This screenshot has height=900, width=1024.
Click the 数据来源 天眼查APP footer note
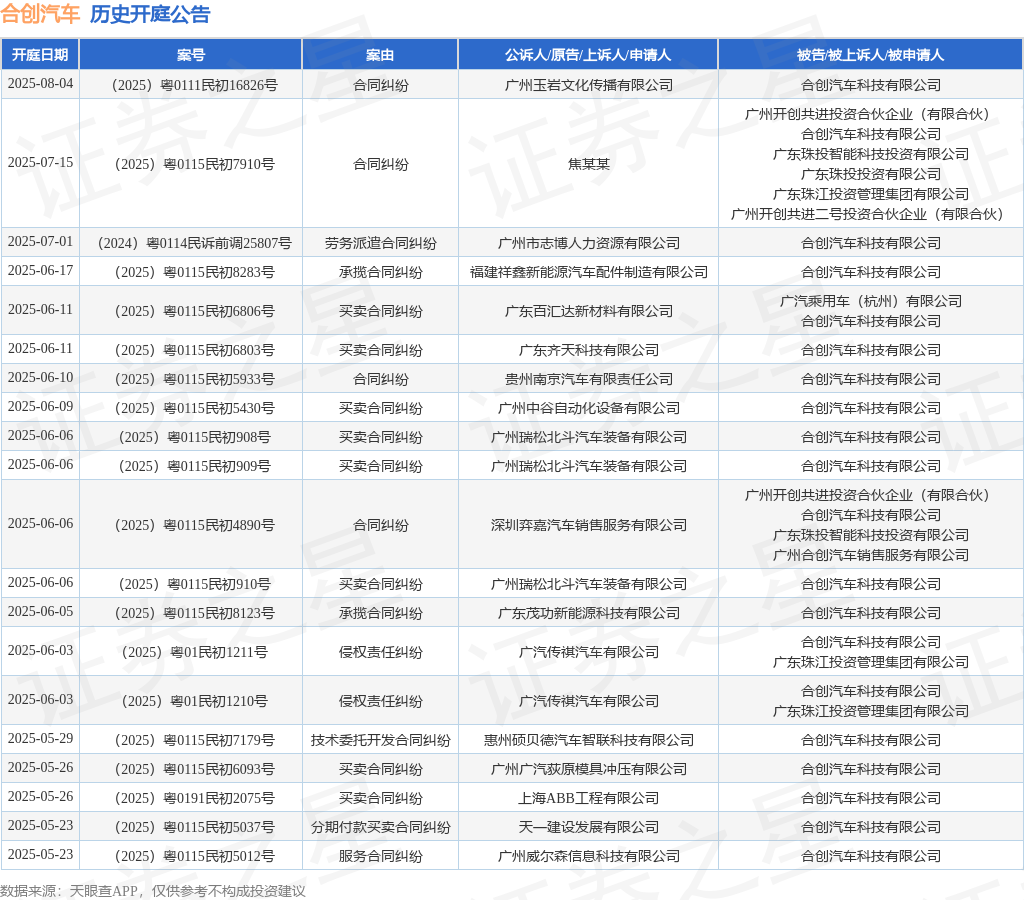(153, 891)
